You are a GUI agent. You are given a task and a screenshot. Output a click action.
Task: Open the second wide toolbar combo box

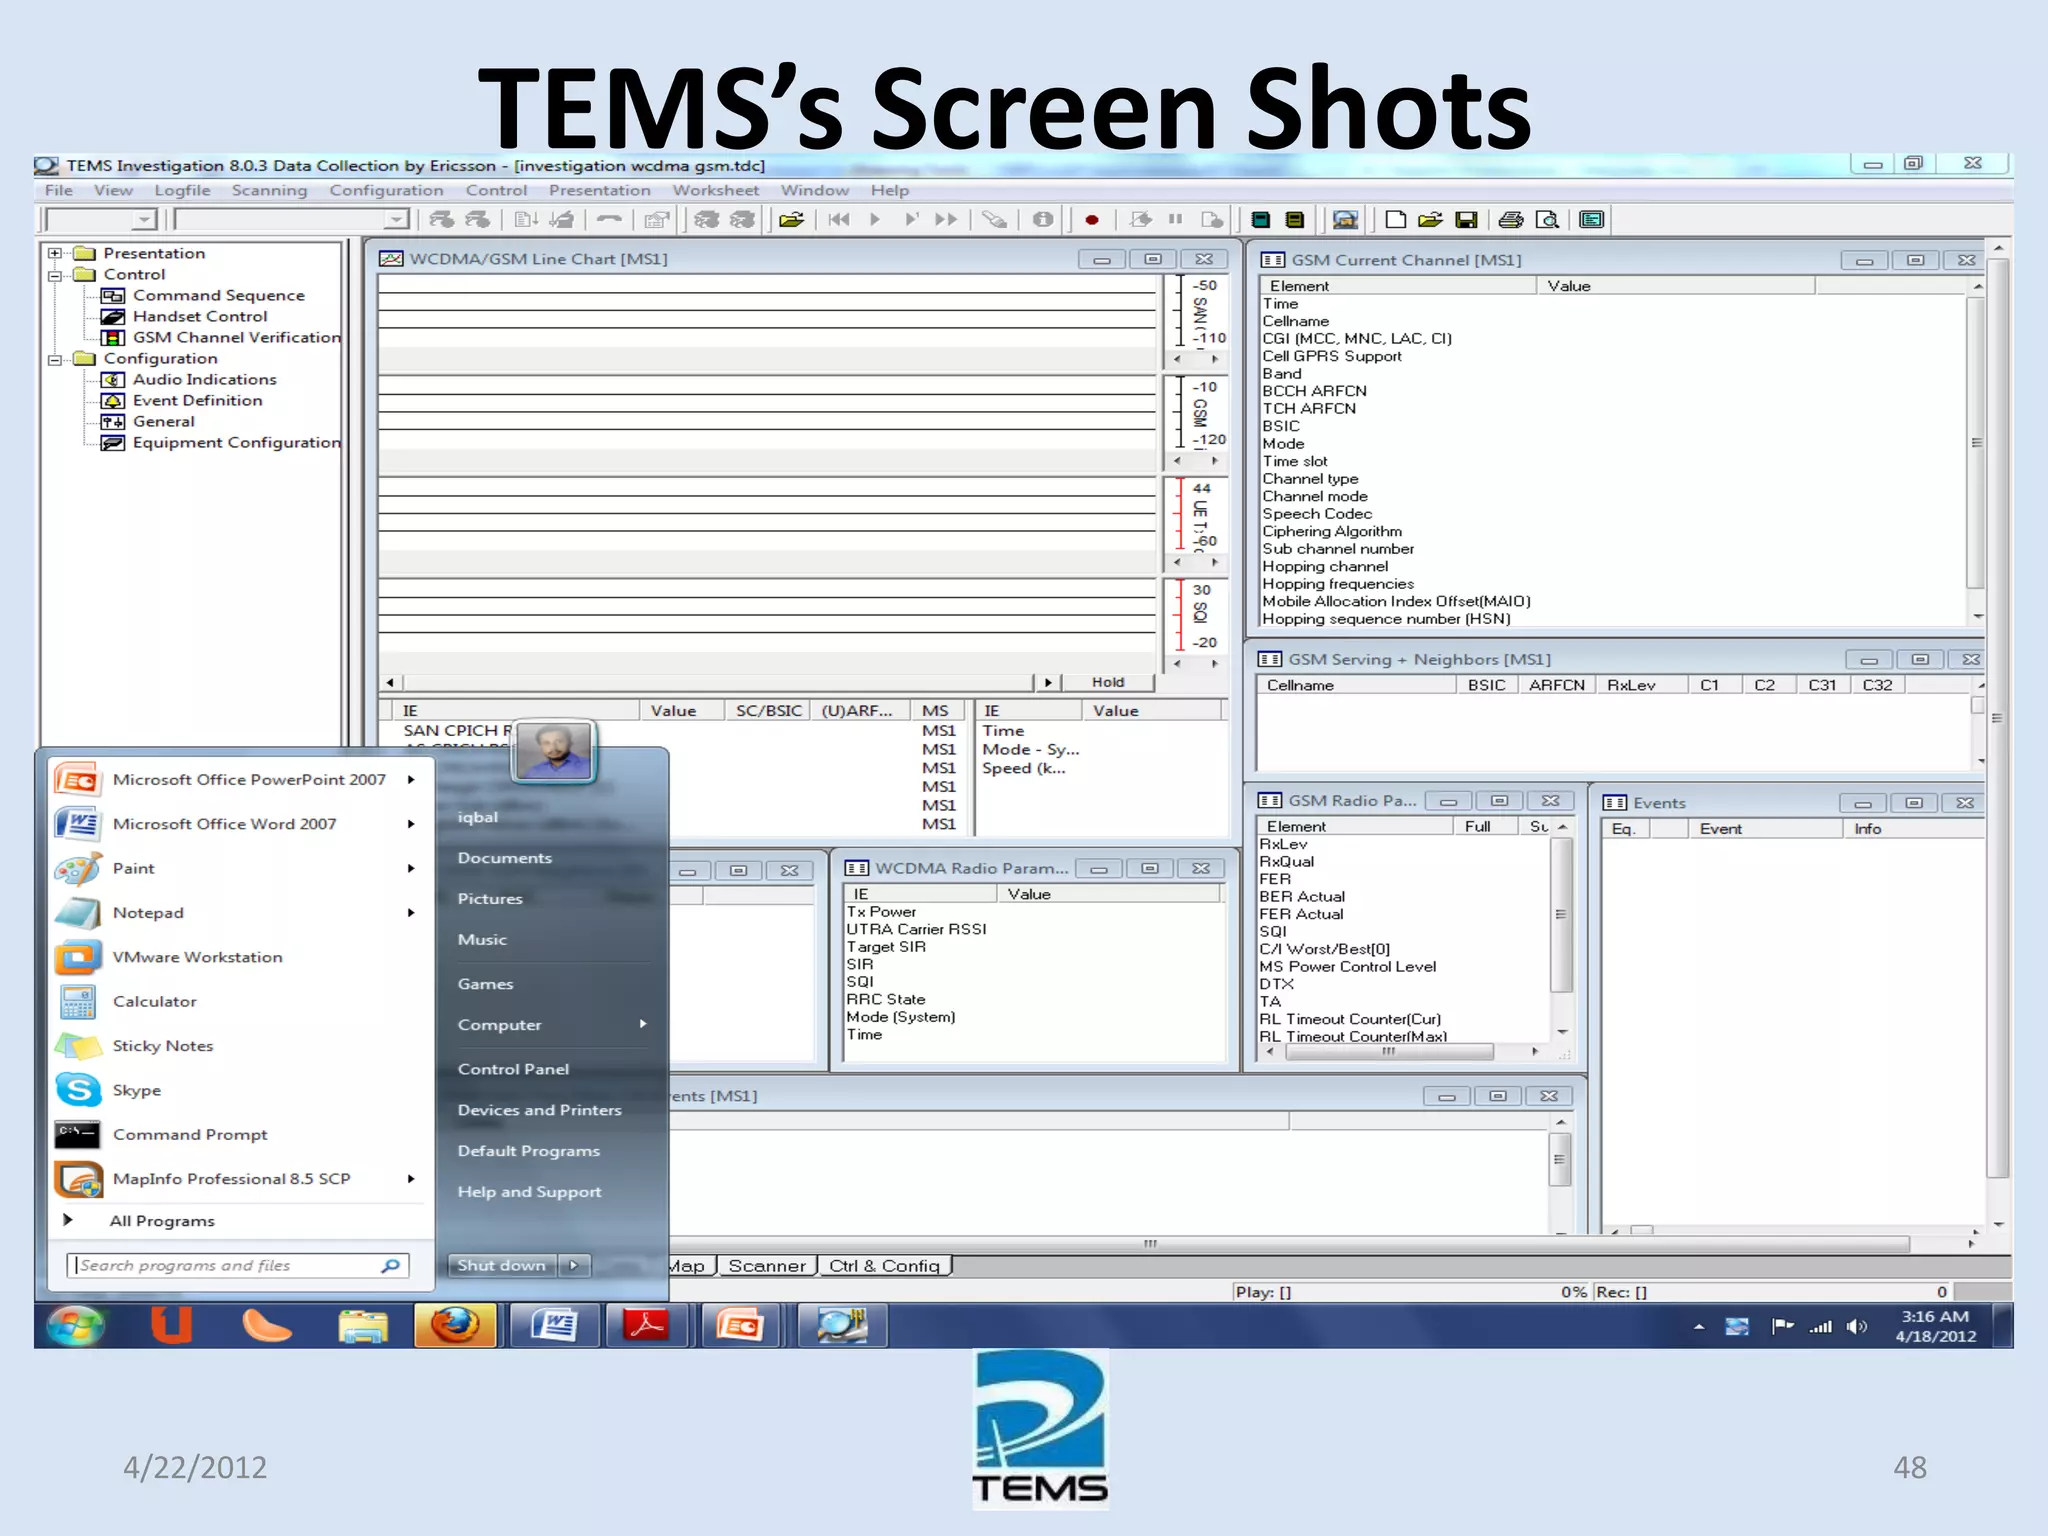[x=397, y=219]
